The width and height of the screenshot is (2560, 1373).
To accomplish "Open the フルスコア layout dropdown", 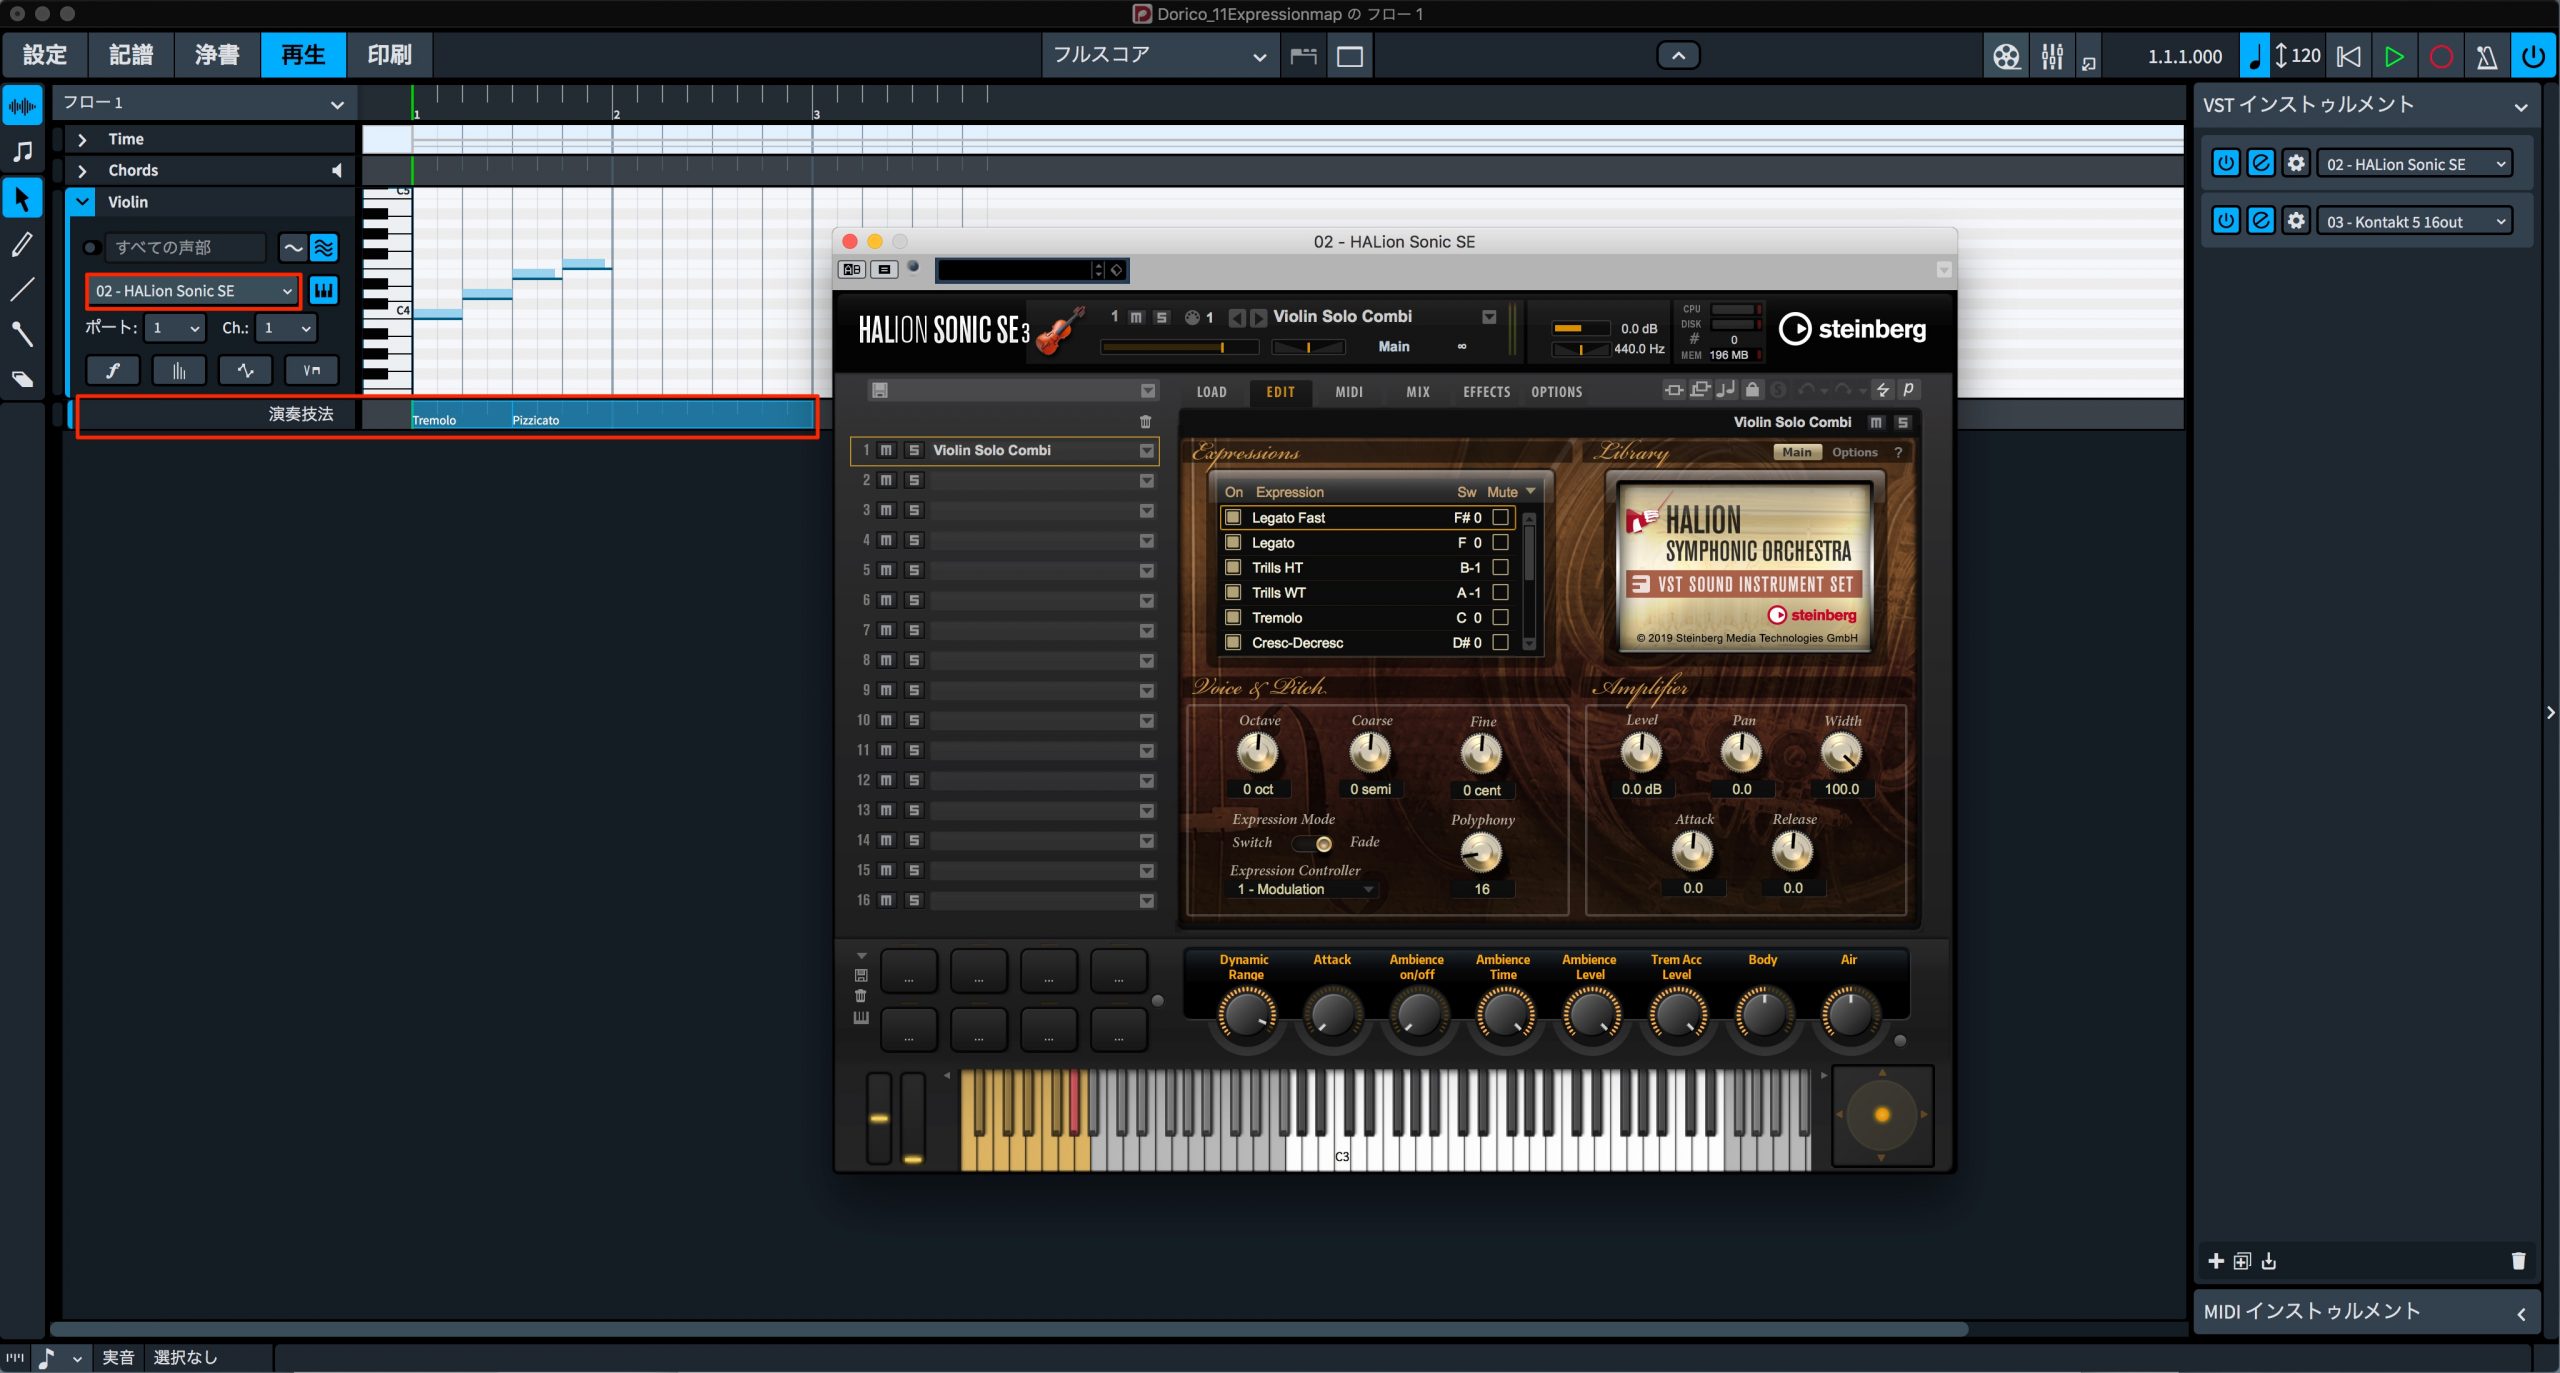I will click(x=1160, y=55).
